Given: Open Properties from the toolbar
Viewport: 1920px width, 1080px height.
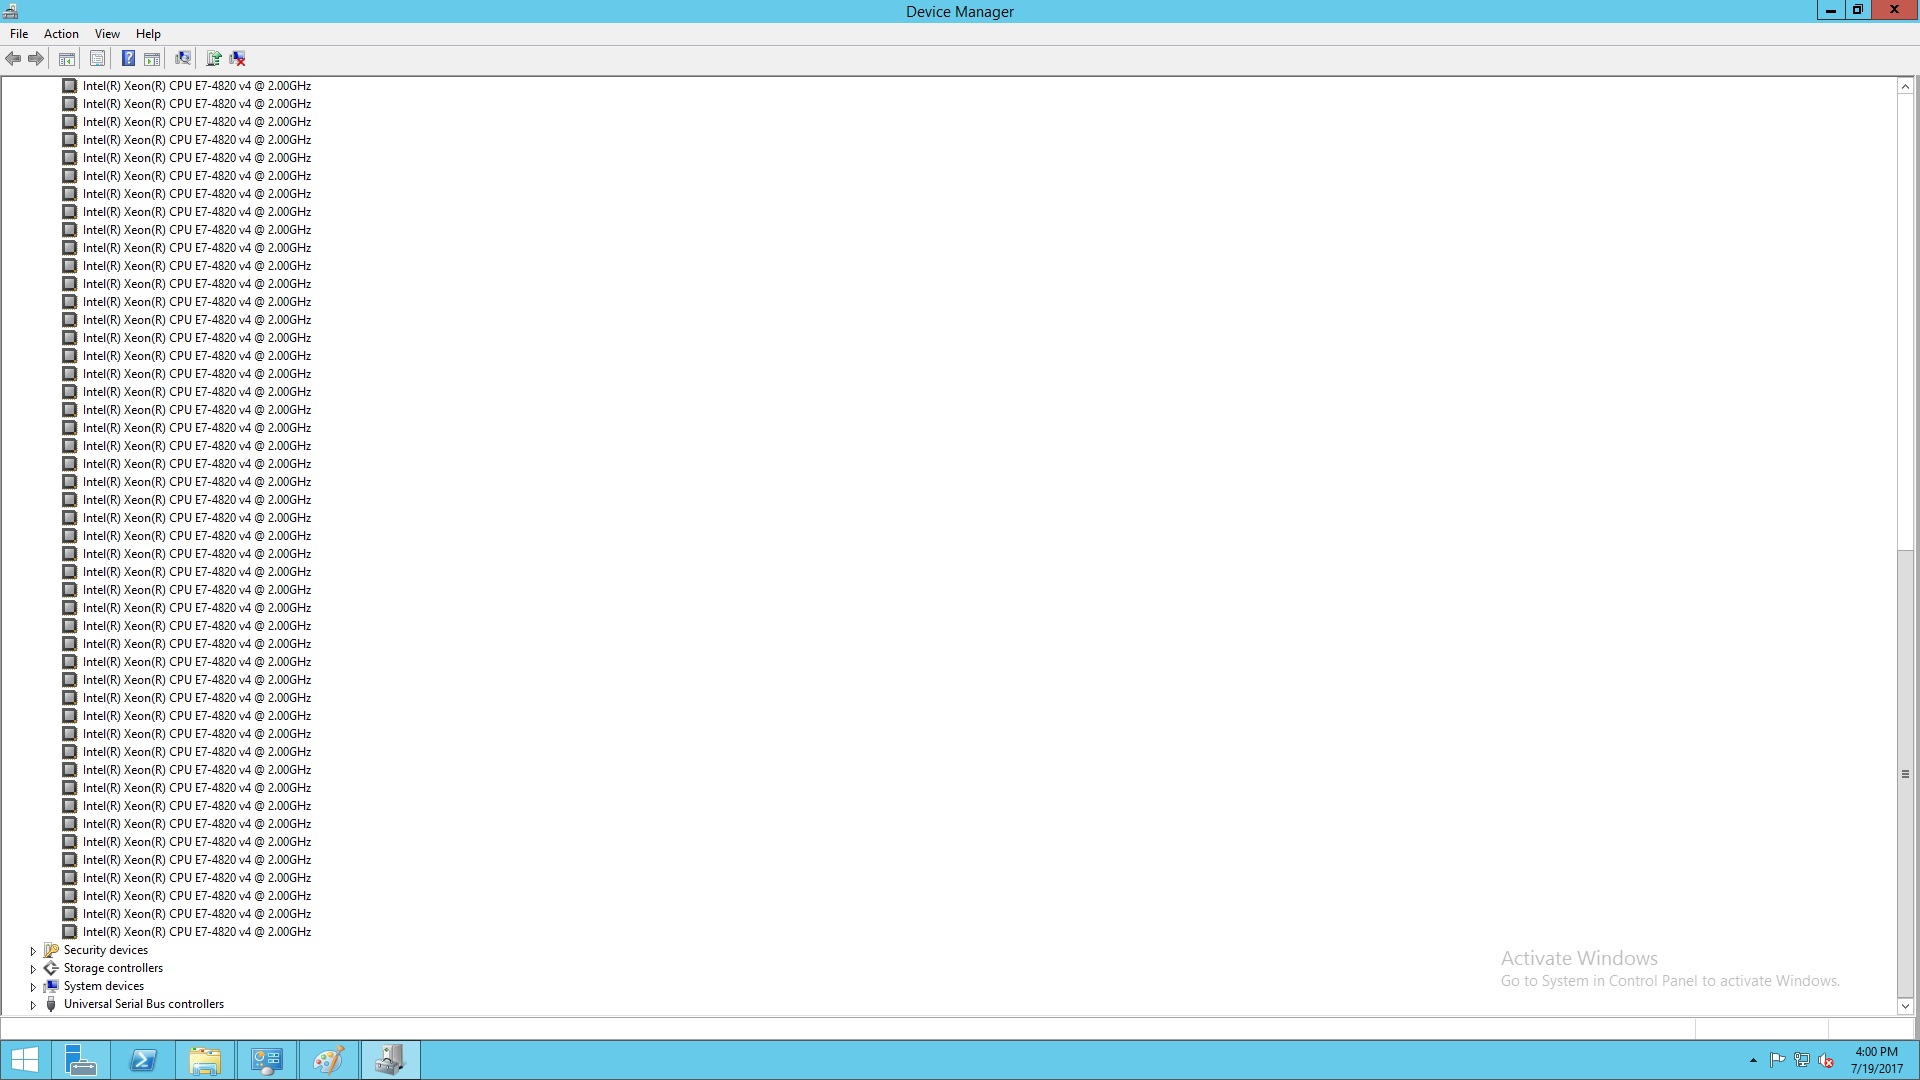Looking at the screenshot, I should (97, 59).
